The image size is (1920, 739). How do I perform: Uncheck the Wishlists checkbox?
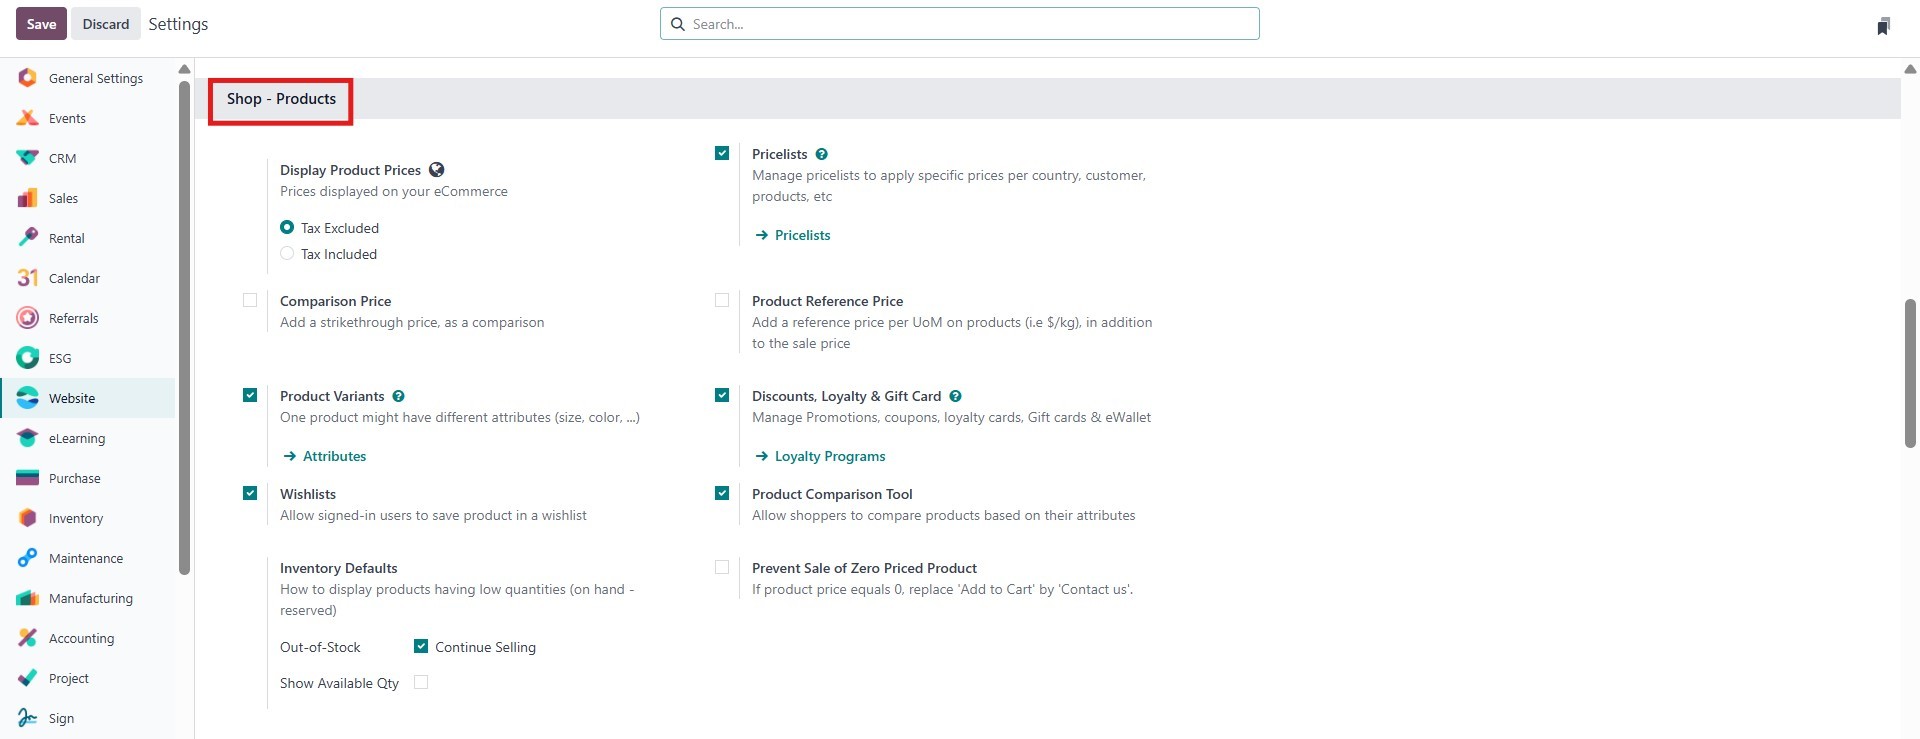(x=250, y=493)
